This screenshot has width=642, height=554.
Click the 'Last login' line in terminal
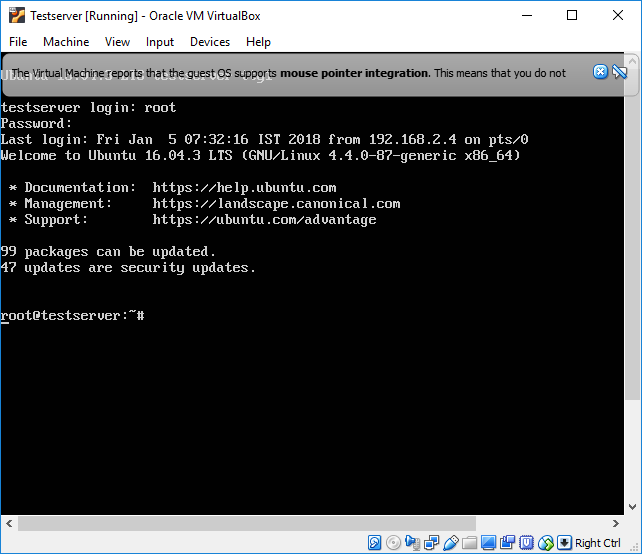264,140
